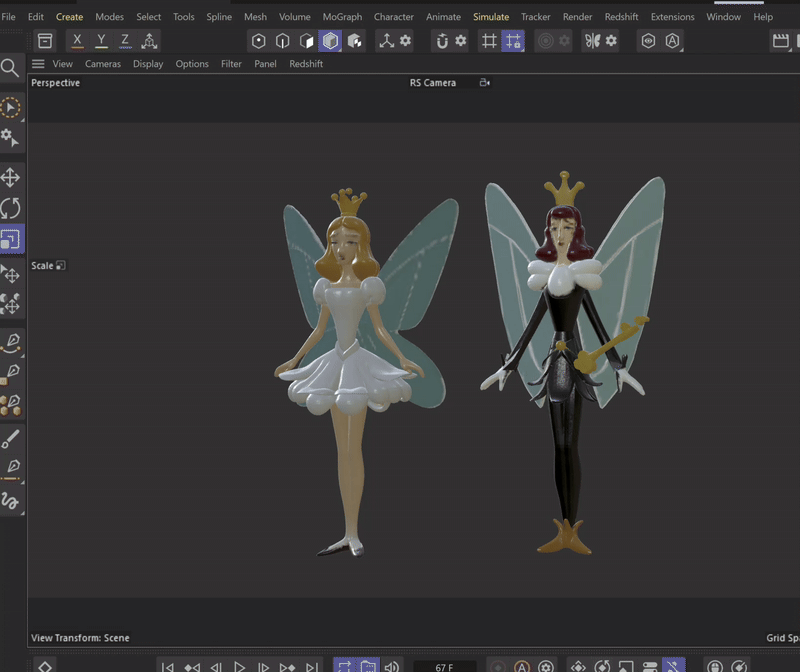Open the viewport hamburger menu
The height and width of the screenshot is (672, 800).
(38, 64)
